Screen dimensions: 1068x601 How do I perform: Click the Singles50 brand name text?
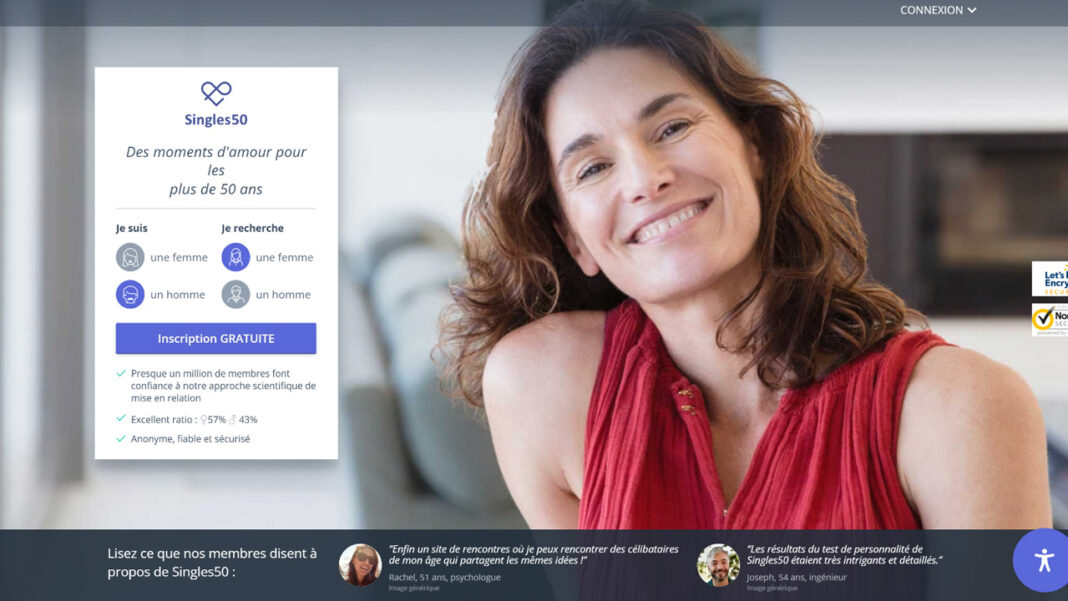point(216,120)
